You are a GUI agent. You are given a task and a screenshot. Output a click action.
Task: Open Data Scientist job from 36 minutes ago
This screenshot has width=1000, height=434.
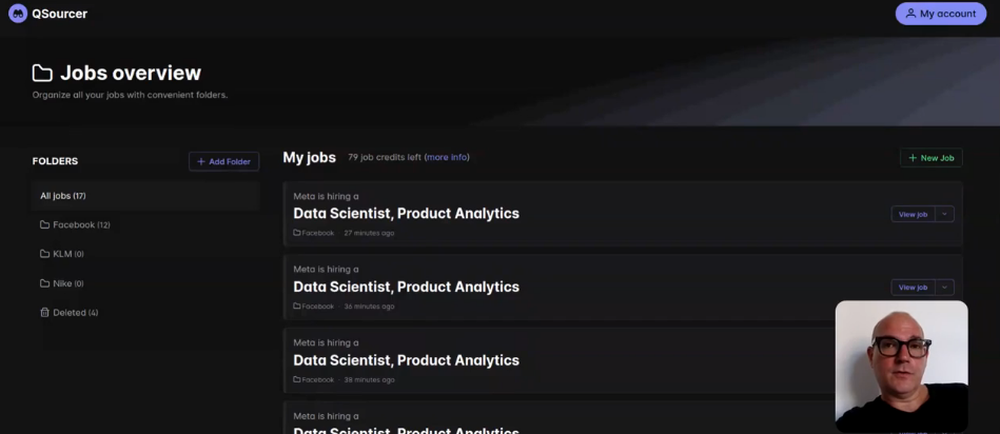click(x=406, y=287)
